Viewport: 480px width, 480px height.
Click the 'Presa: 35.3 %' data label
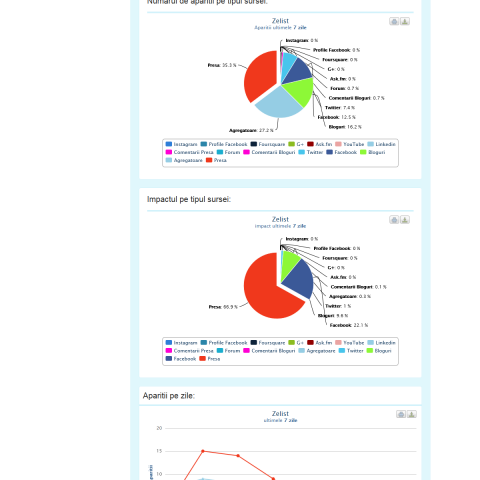pos(222,65)
